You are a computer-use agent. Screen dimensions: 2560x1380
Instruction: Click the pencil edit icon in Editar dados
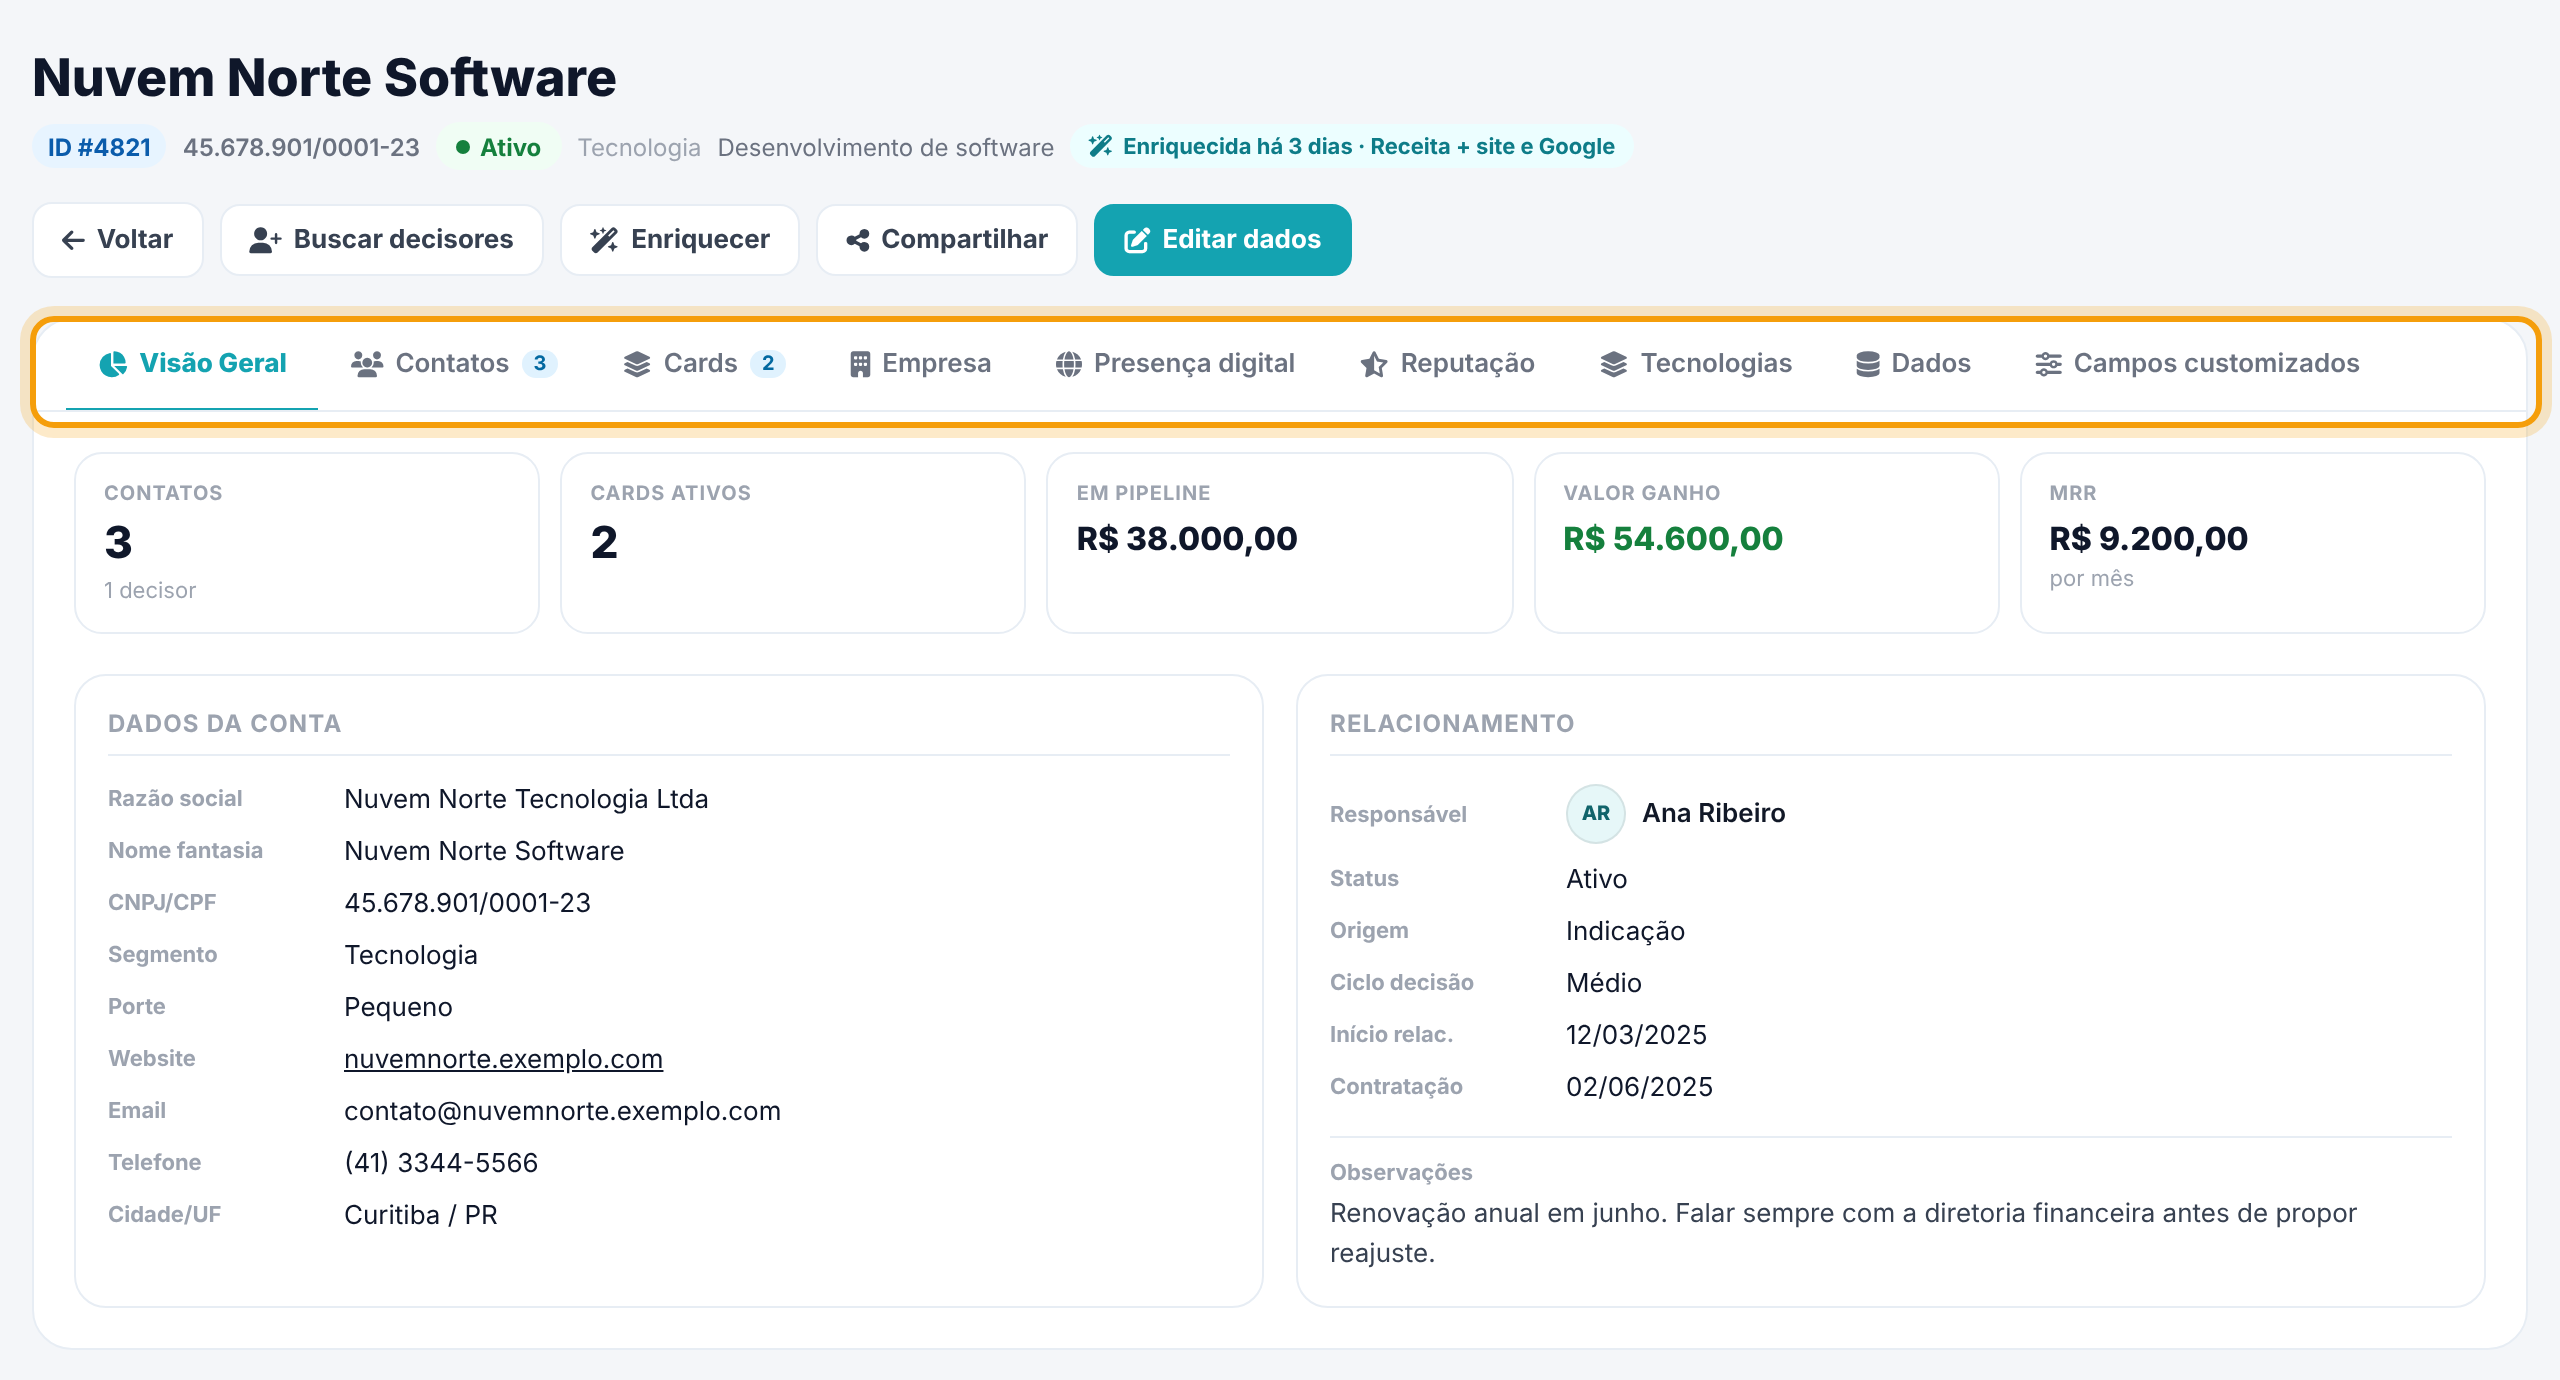1137,240
